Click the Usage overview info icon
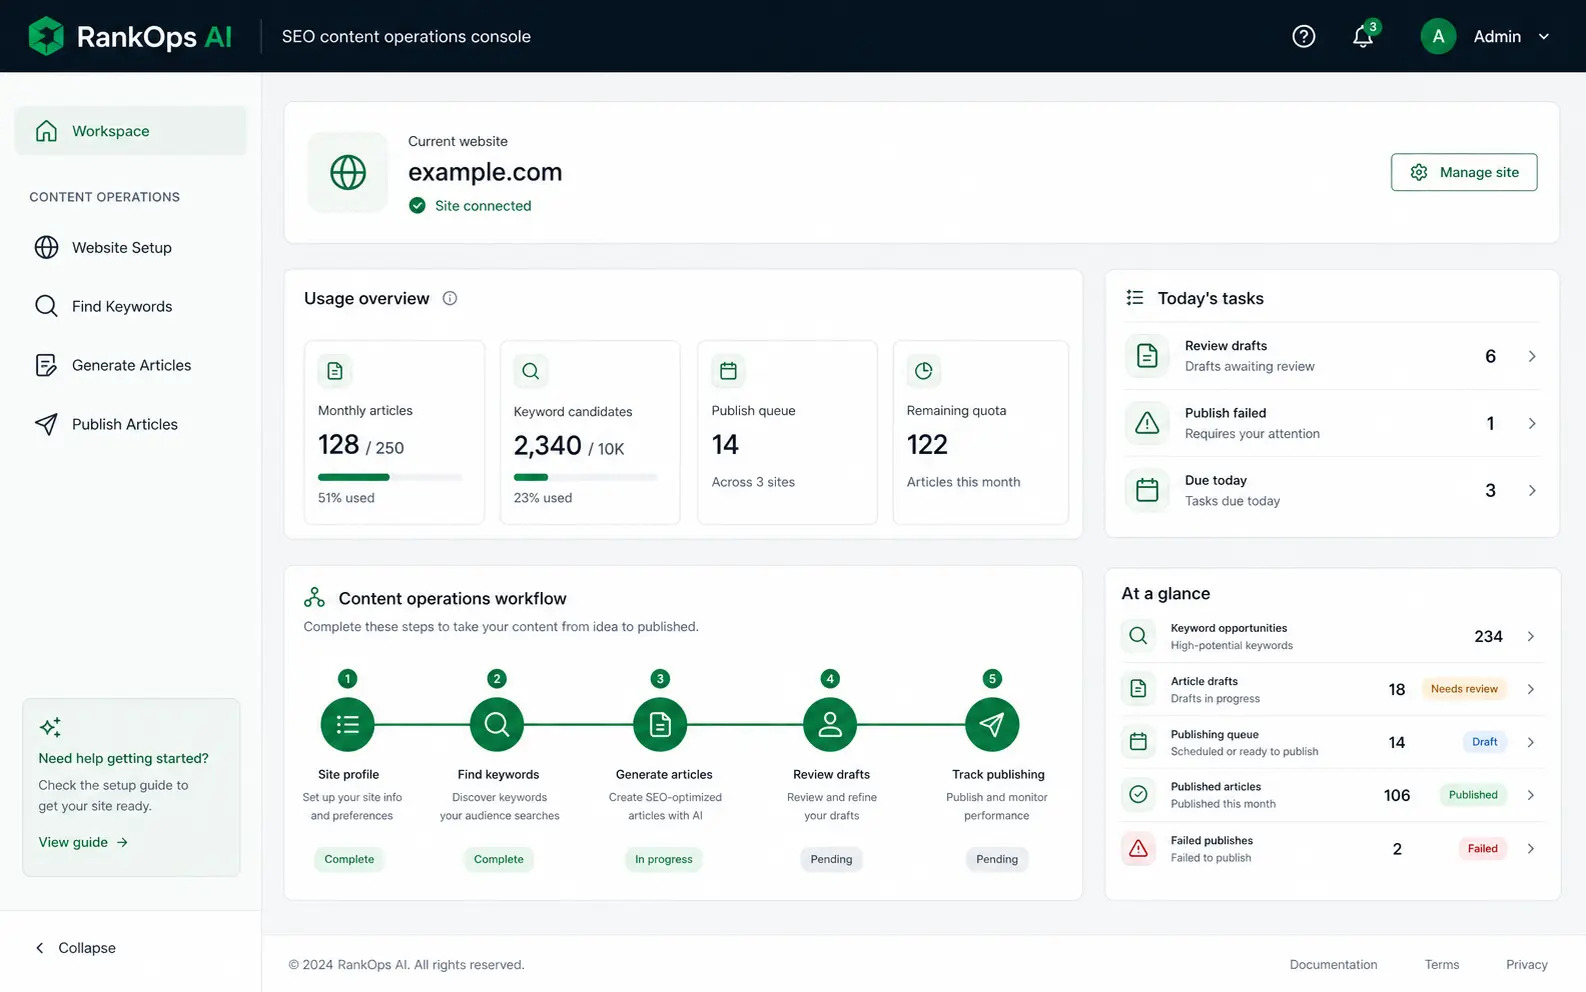The height and width of the screenshot is (992, 1586). tap(450, 298)
